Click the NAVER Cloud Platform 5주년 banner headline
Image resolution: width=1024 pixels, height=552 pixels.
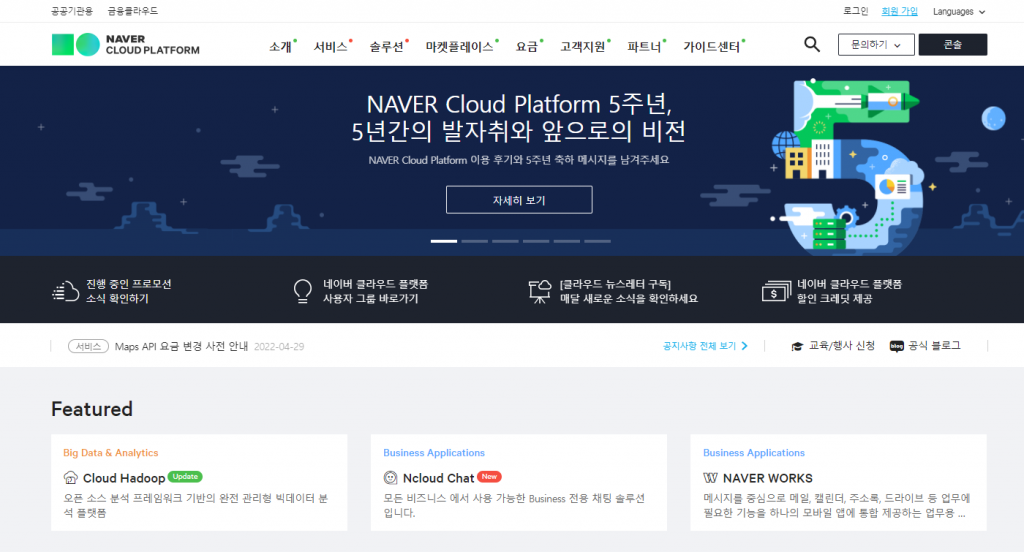click(519, 118)
